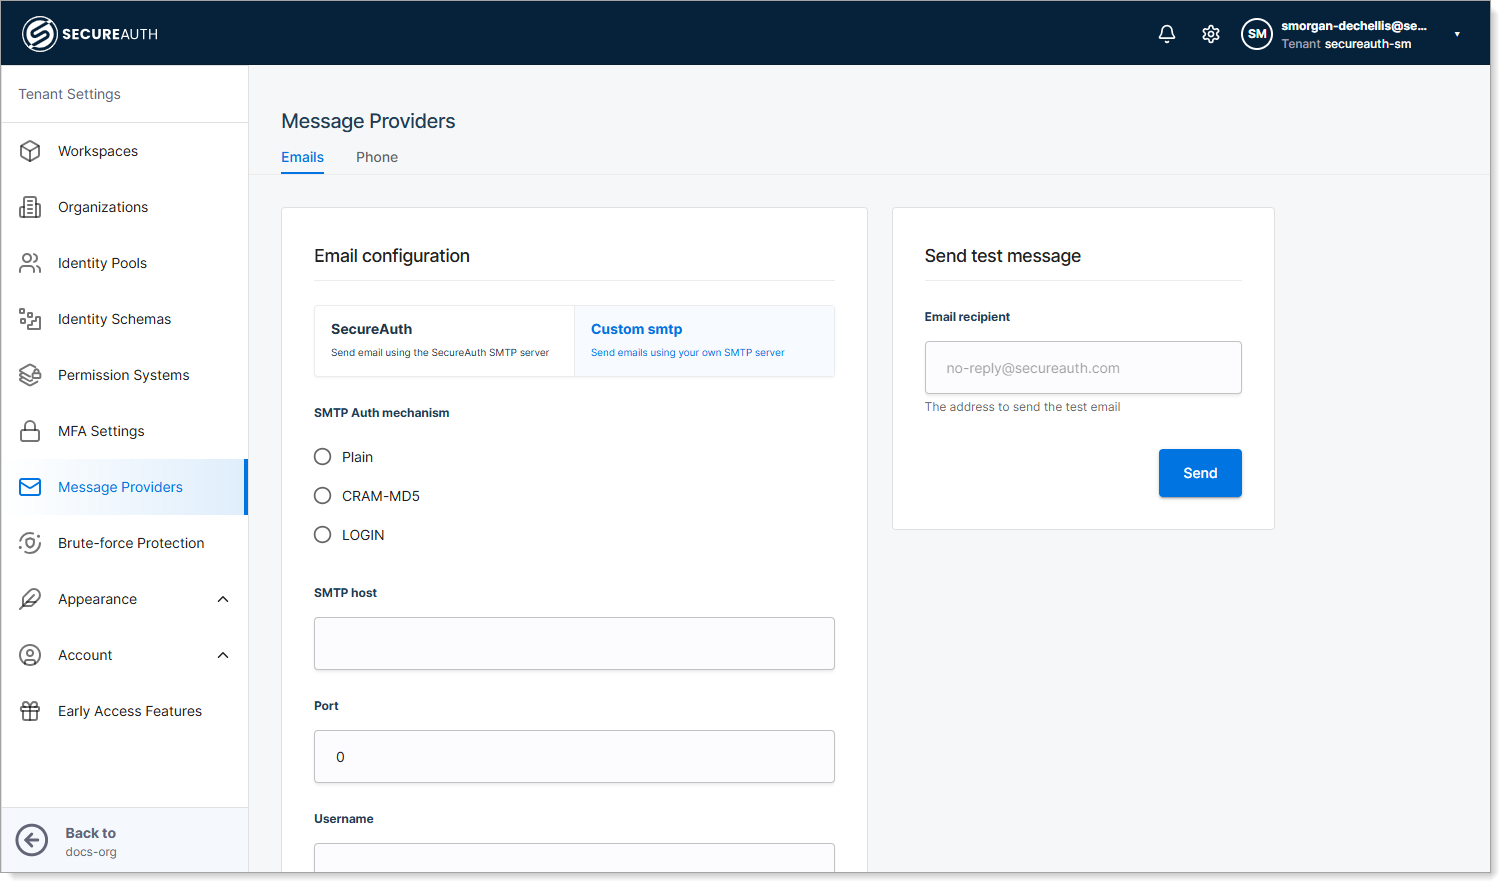Click the SMTP host field
This screenshot has height=888, width=1506.
point(574,644)
